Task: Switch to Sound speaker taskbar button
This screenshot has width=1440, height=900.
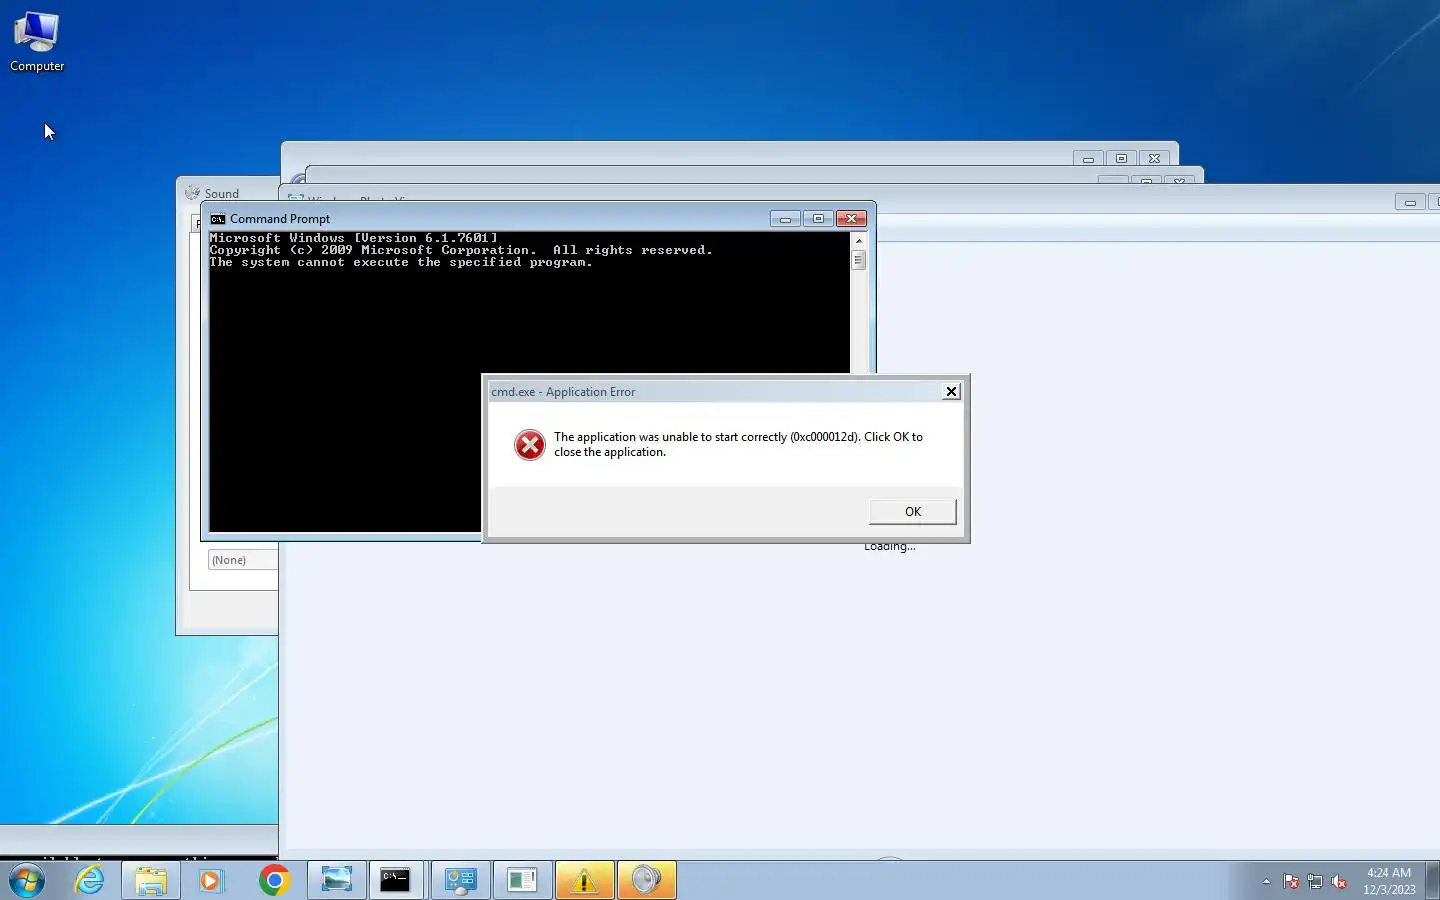Action: click(647, 880)
